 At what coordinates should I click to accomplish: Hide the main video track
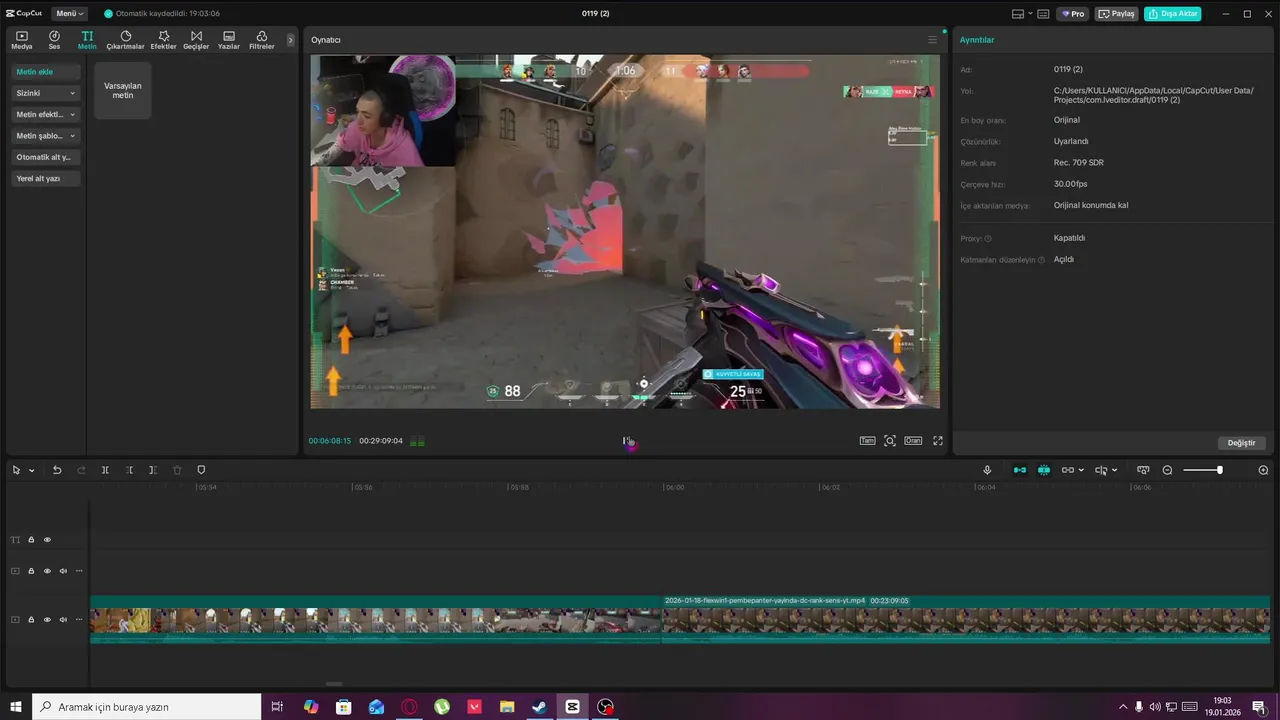[47, 620]
